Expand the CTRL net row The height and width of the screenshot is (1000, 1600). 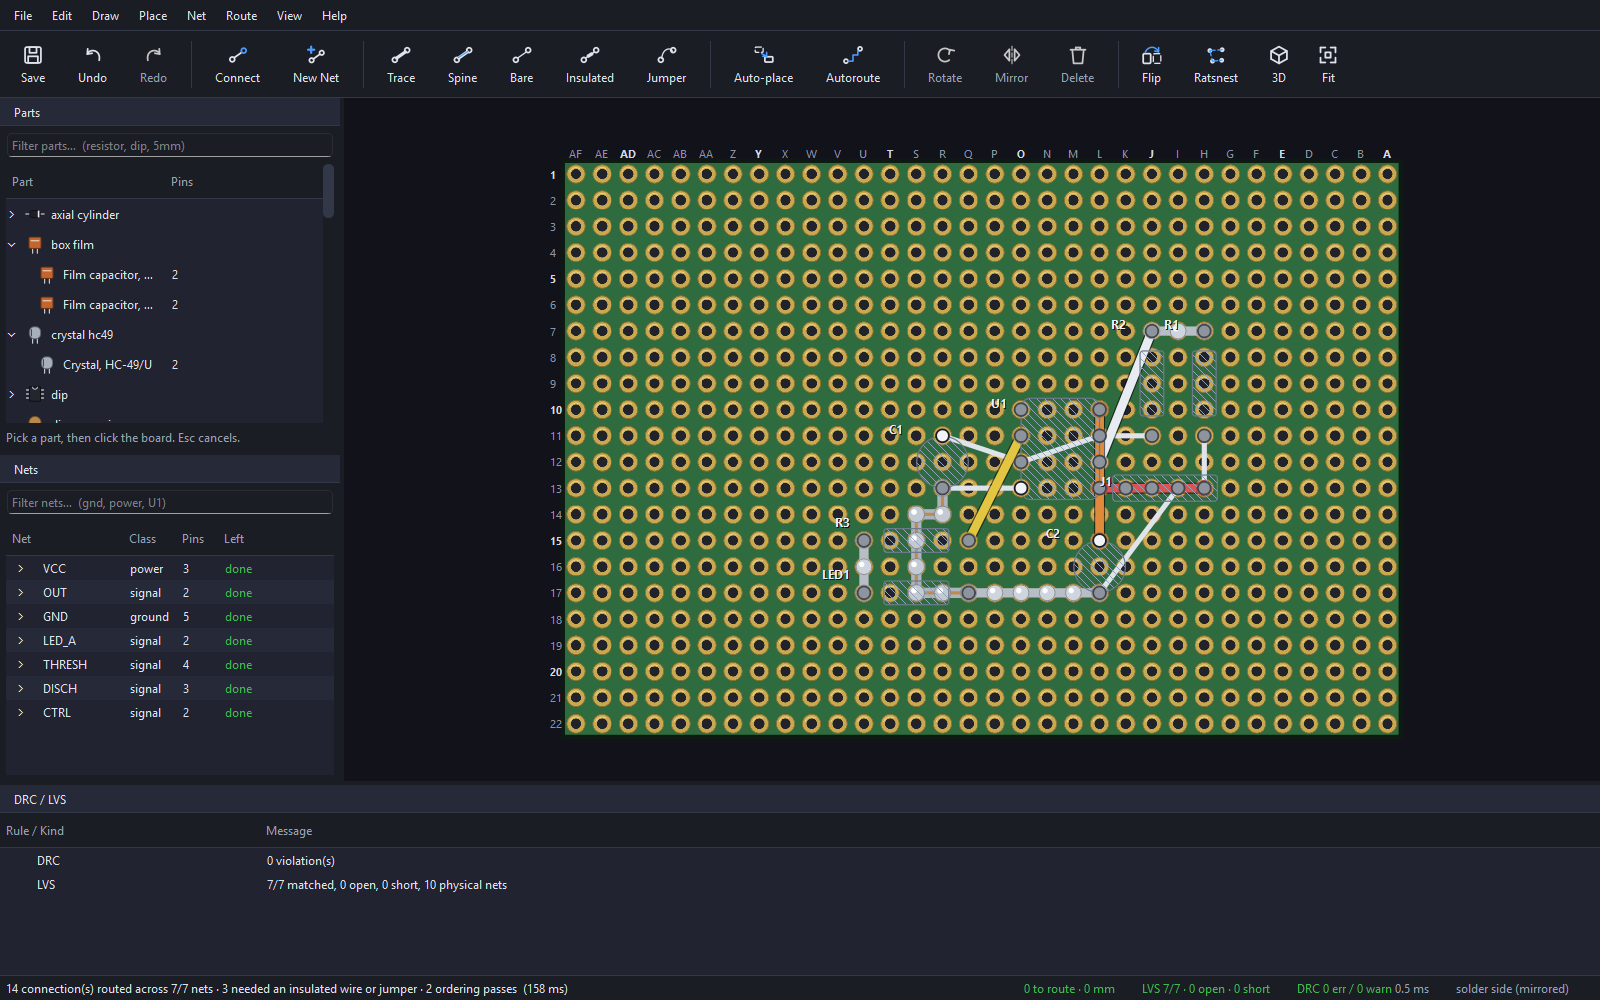pos(20,713)
